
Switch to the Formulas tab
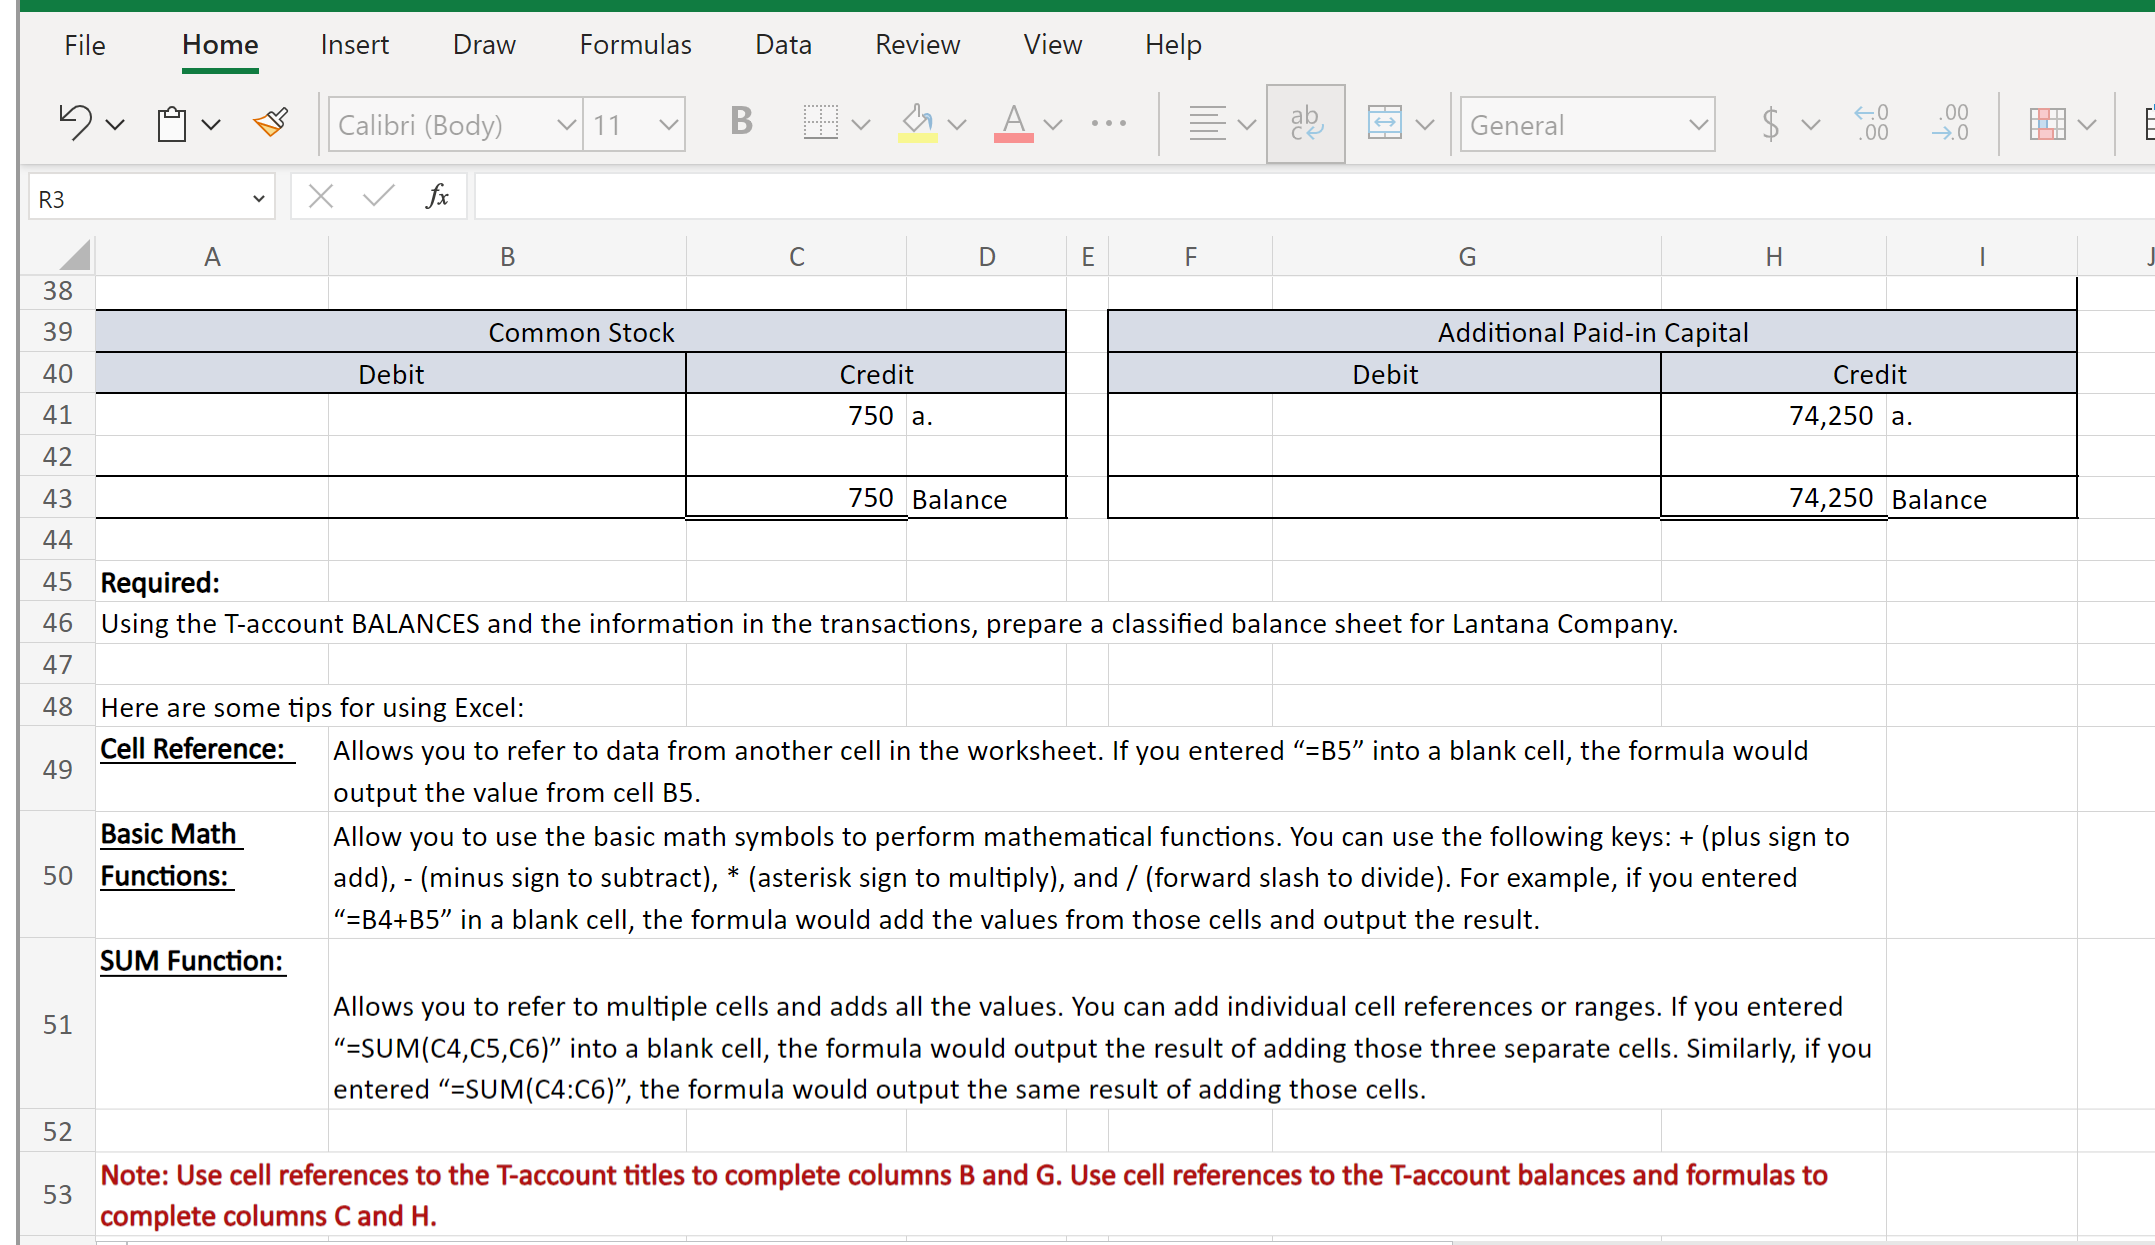point(635,44)
